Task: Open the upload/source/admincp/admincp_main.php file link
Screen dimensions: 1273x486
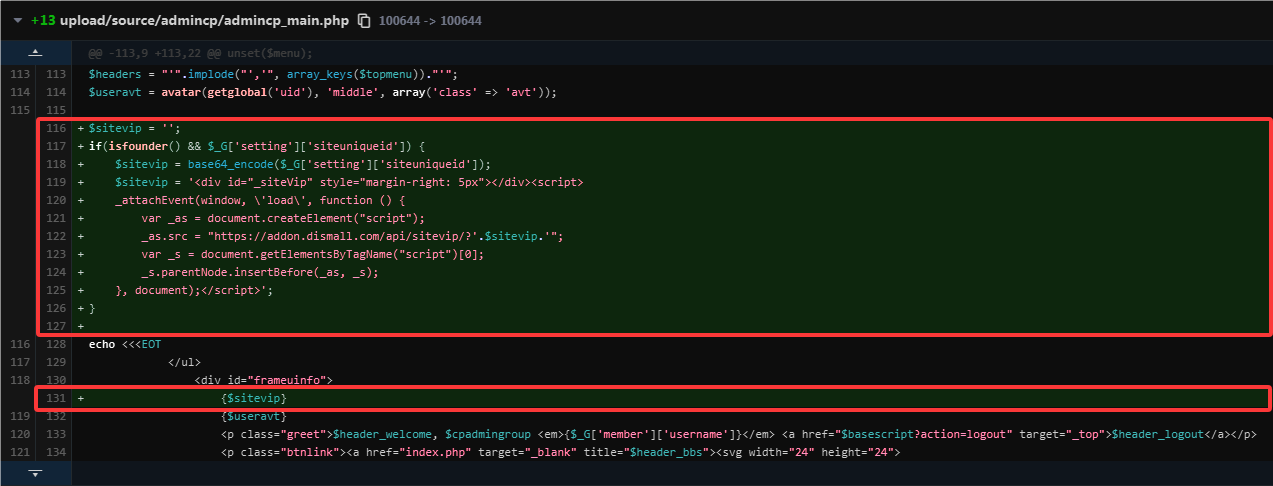Action: coord(204,20)
